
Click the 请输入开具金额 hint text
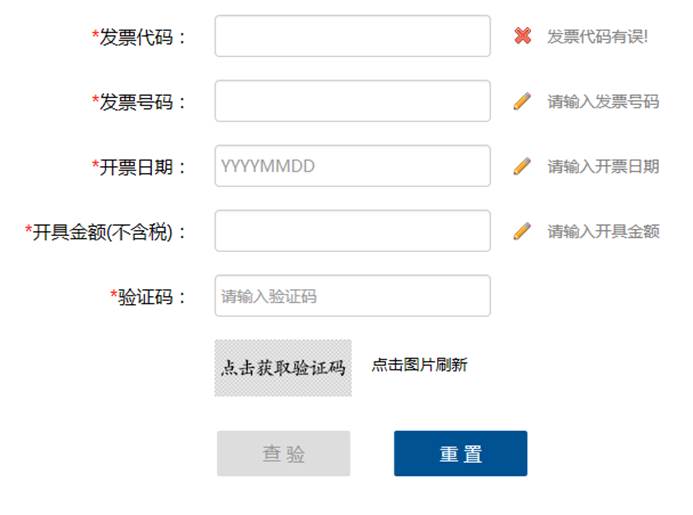coord(603,232)
